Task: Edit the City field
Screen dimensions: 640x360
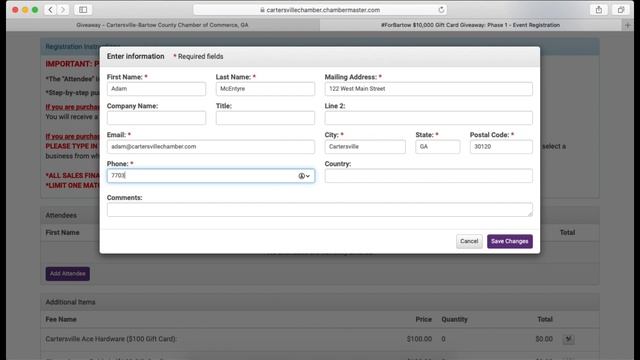Action: pyautogui.click(x=365, y=147)
